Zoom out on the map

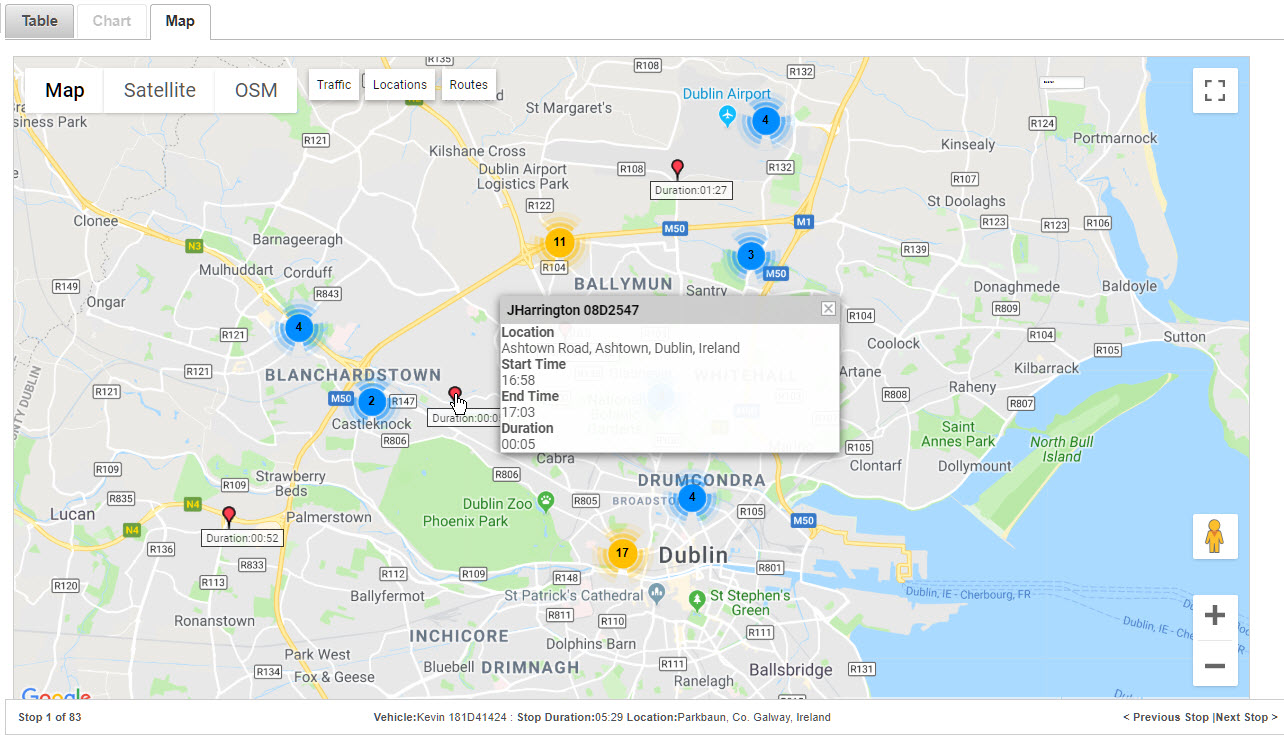point(1215,665)
